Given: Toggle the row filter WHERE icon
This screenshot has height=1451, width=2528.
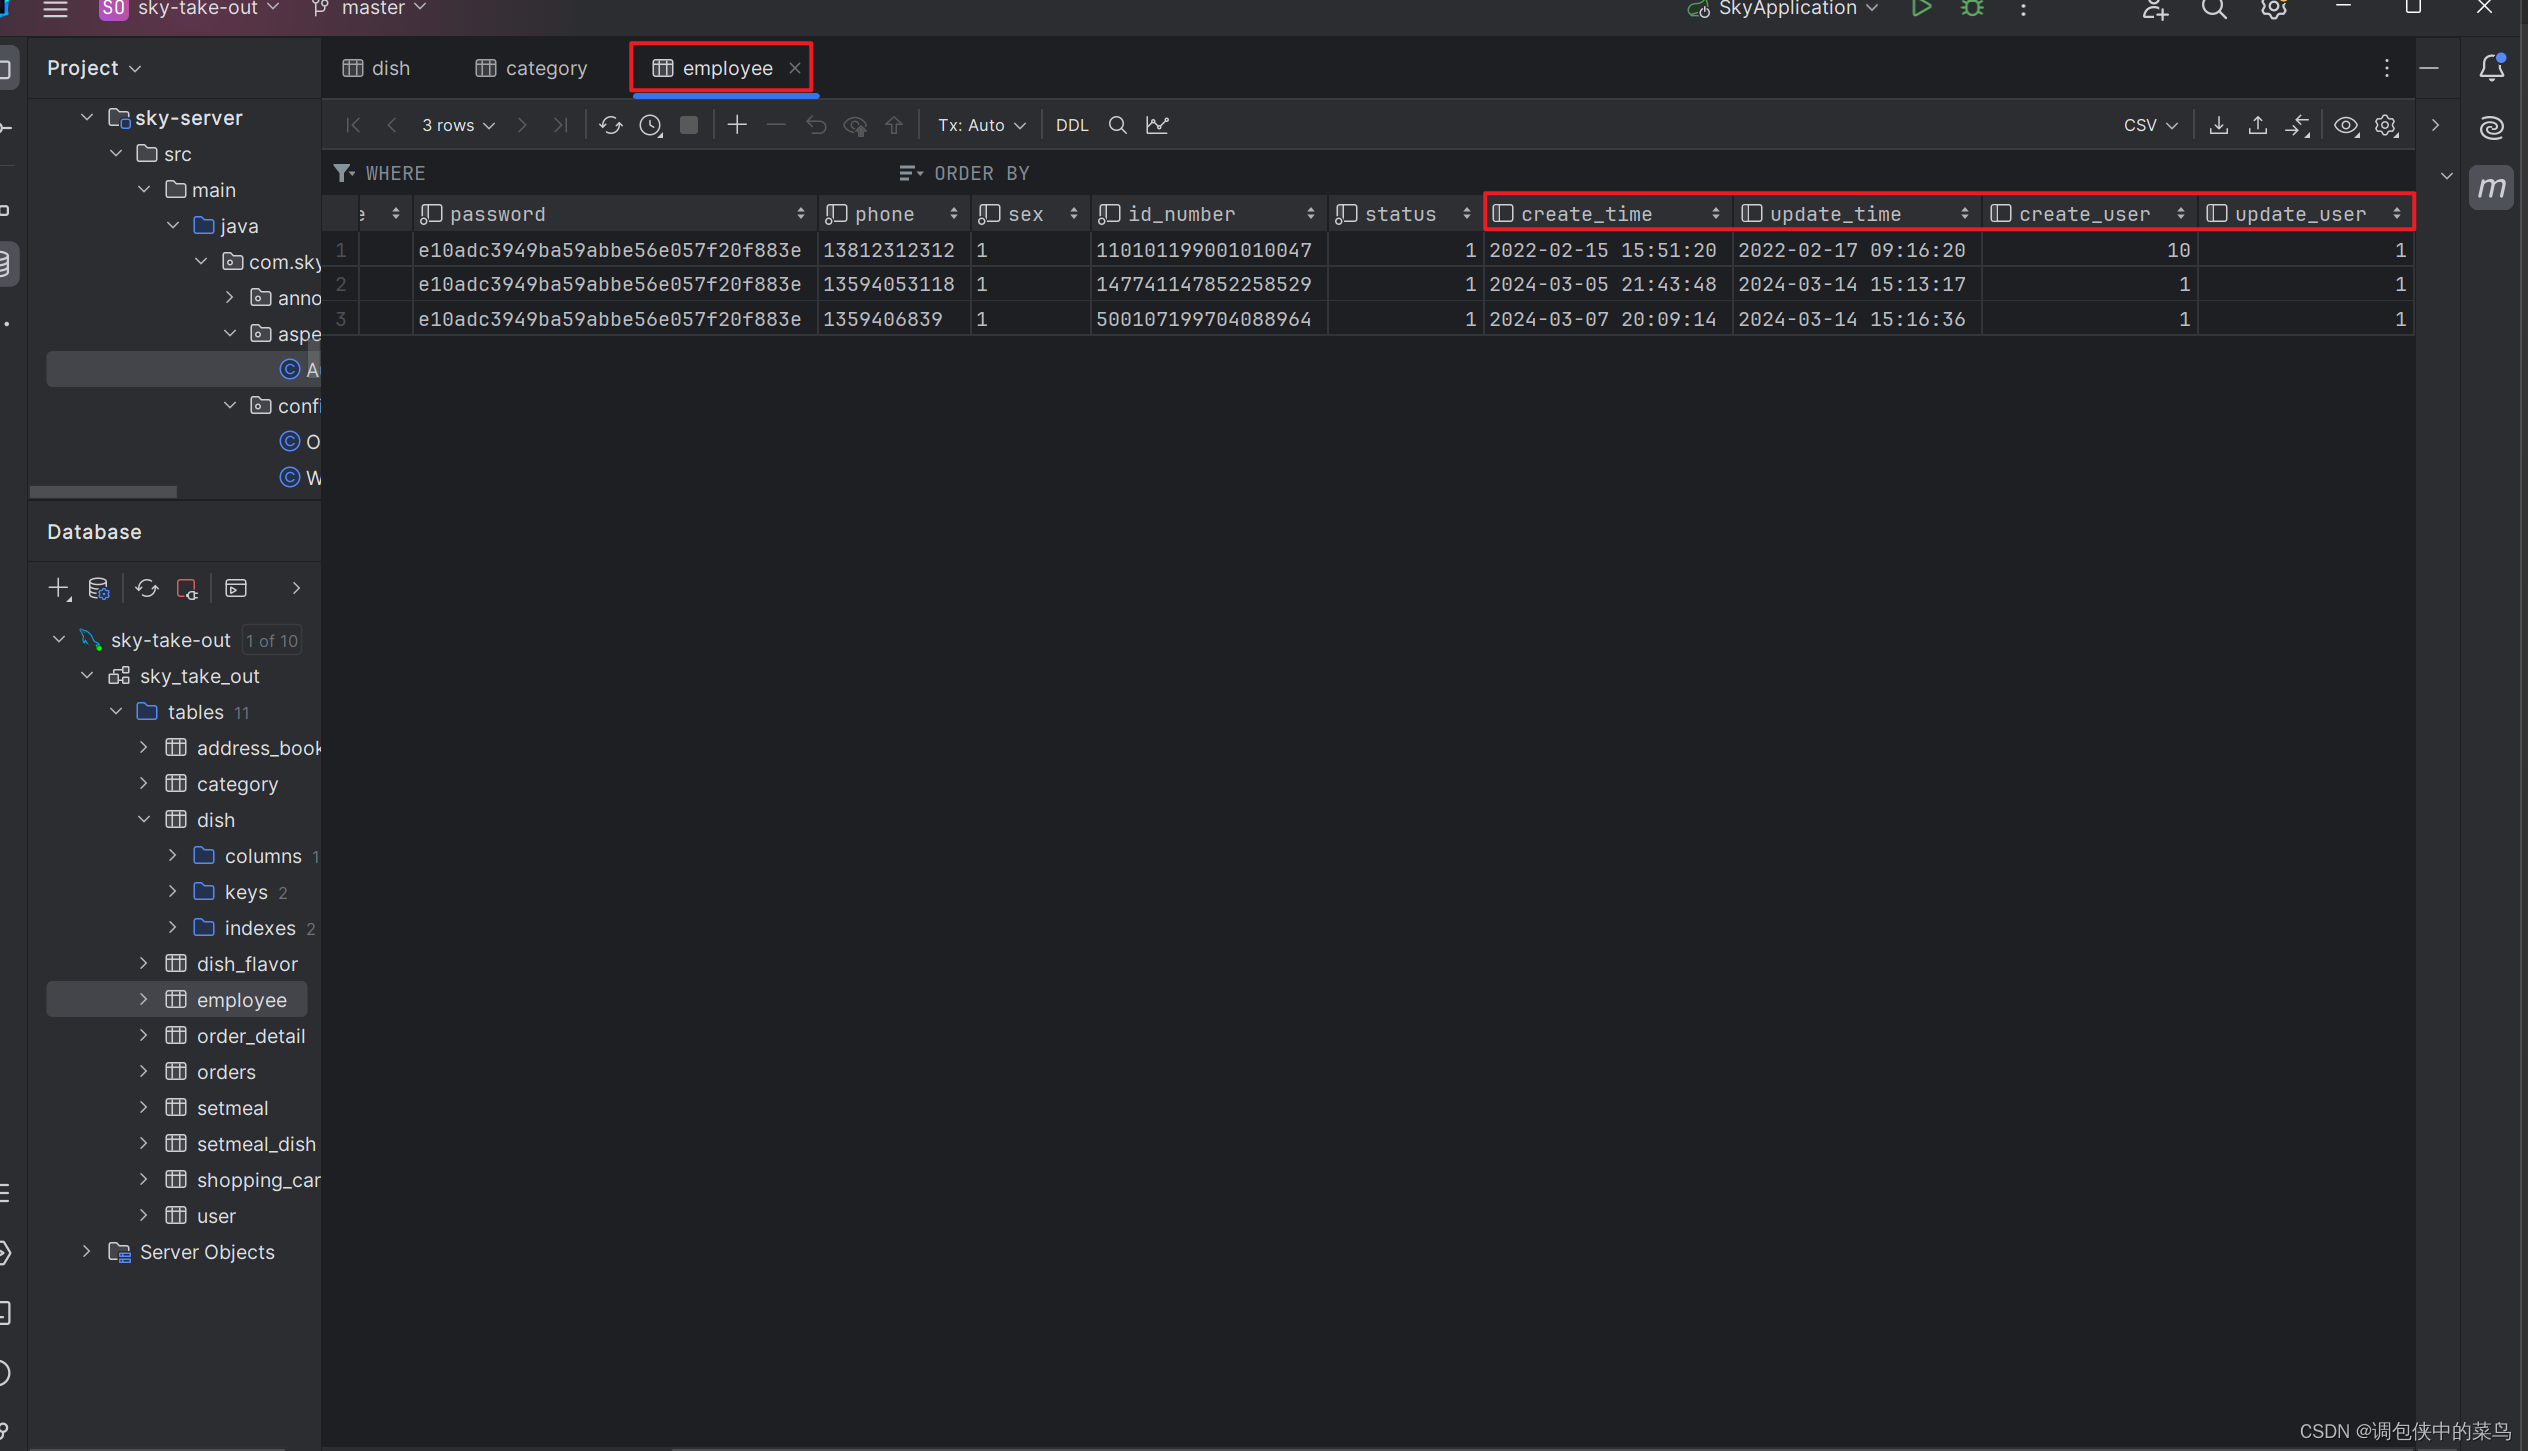Looking at the screenshot, I should [344, 173].
